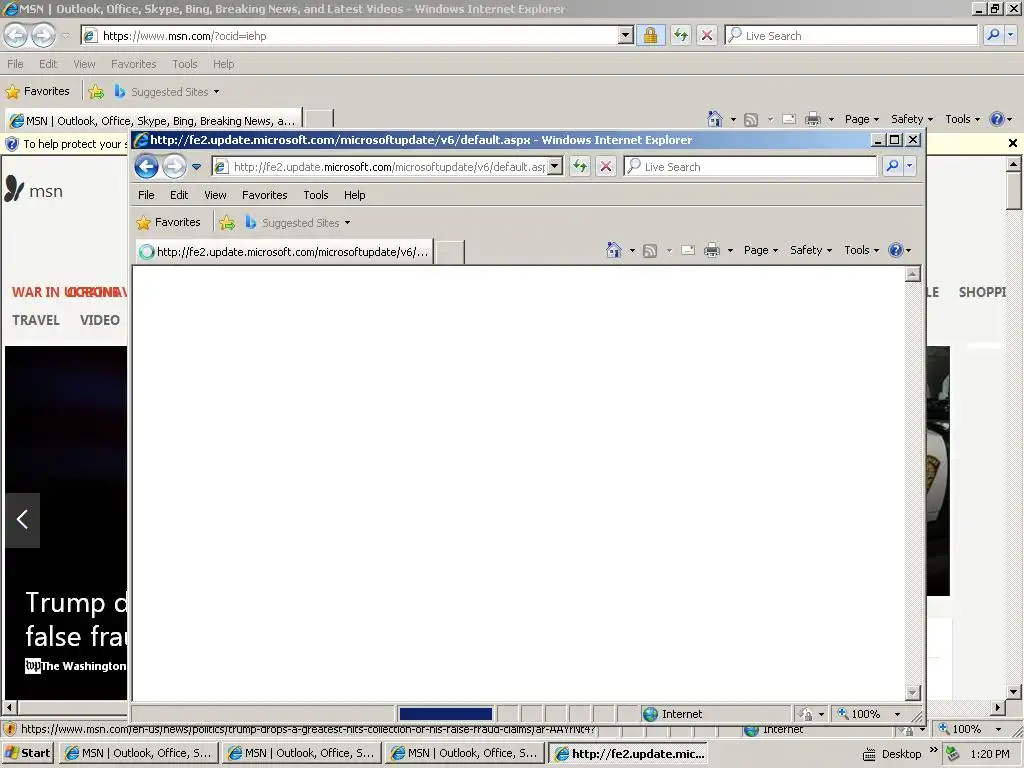Open Edit menu in front update window
This screenshot has height=768, width=1024.
[x=179, y=195]
